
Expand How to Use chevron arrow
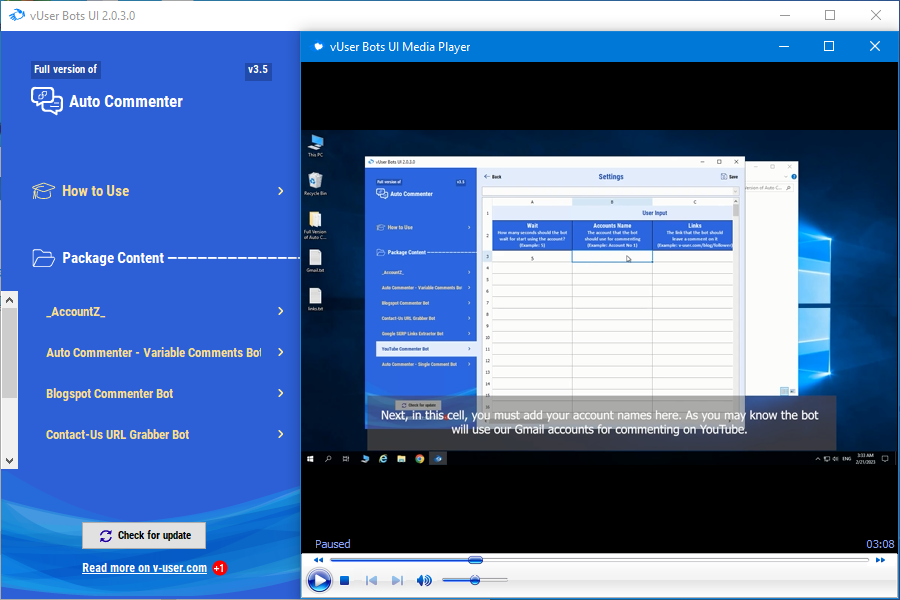pyautogui.click(x=281, y=191)
